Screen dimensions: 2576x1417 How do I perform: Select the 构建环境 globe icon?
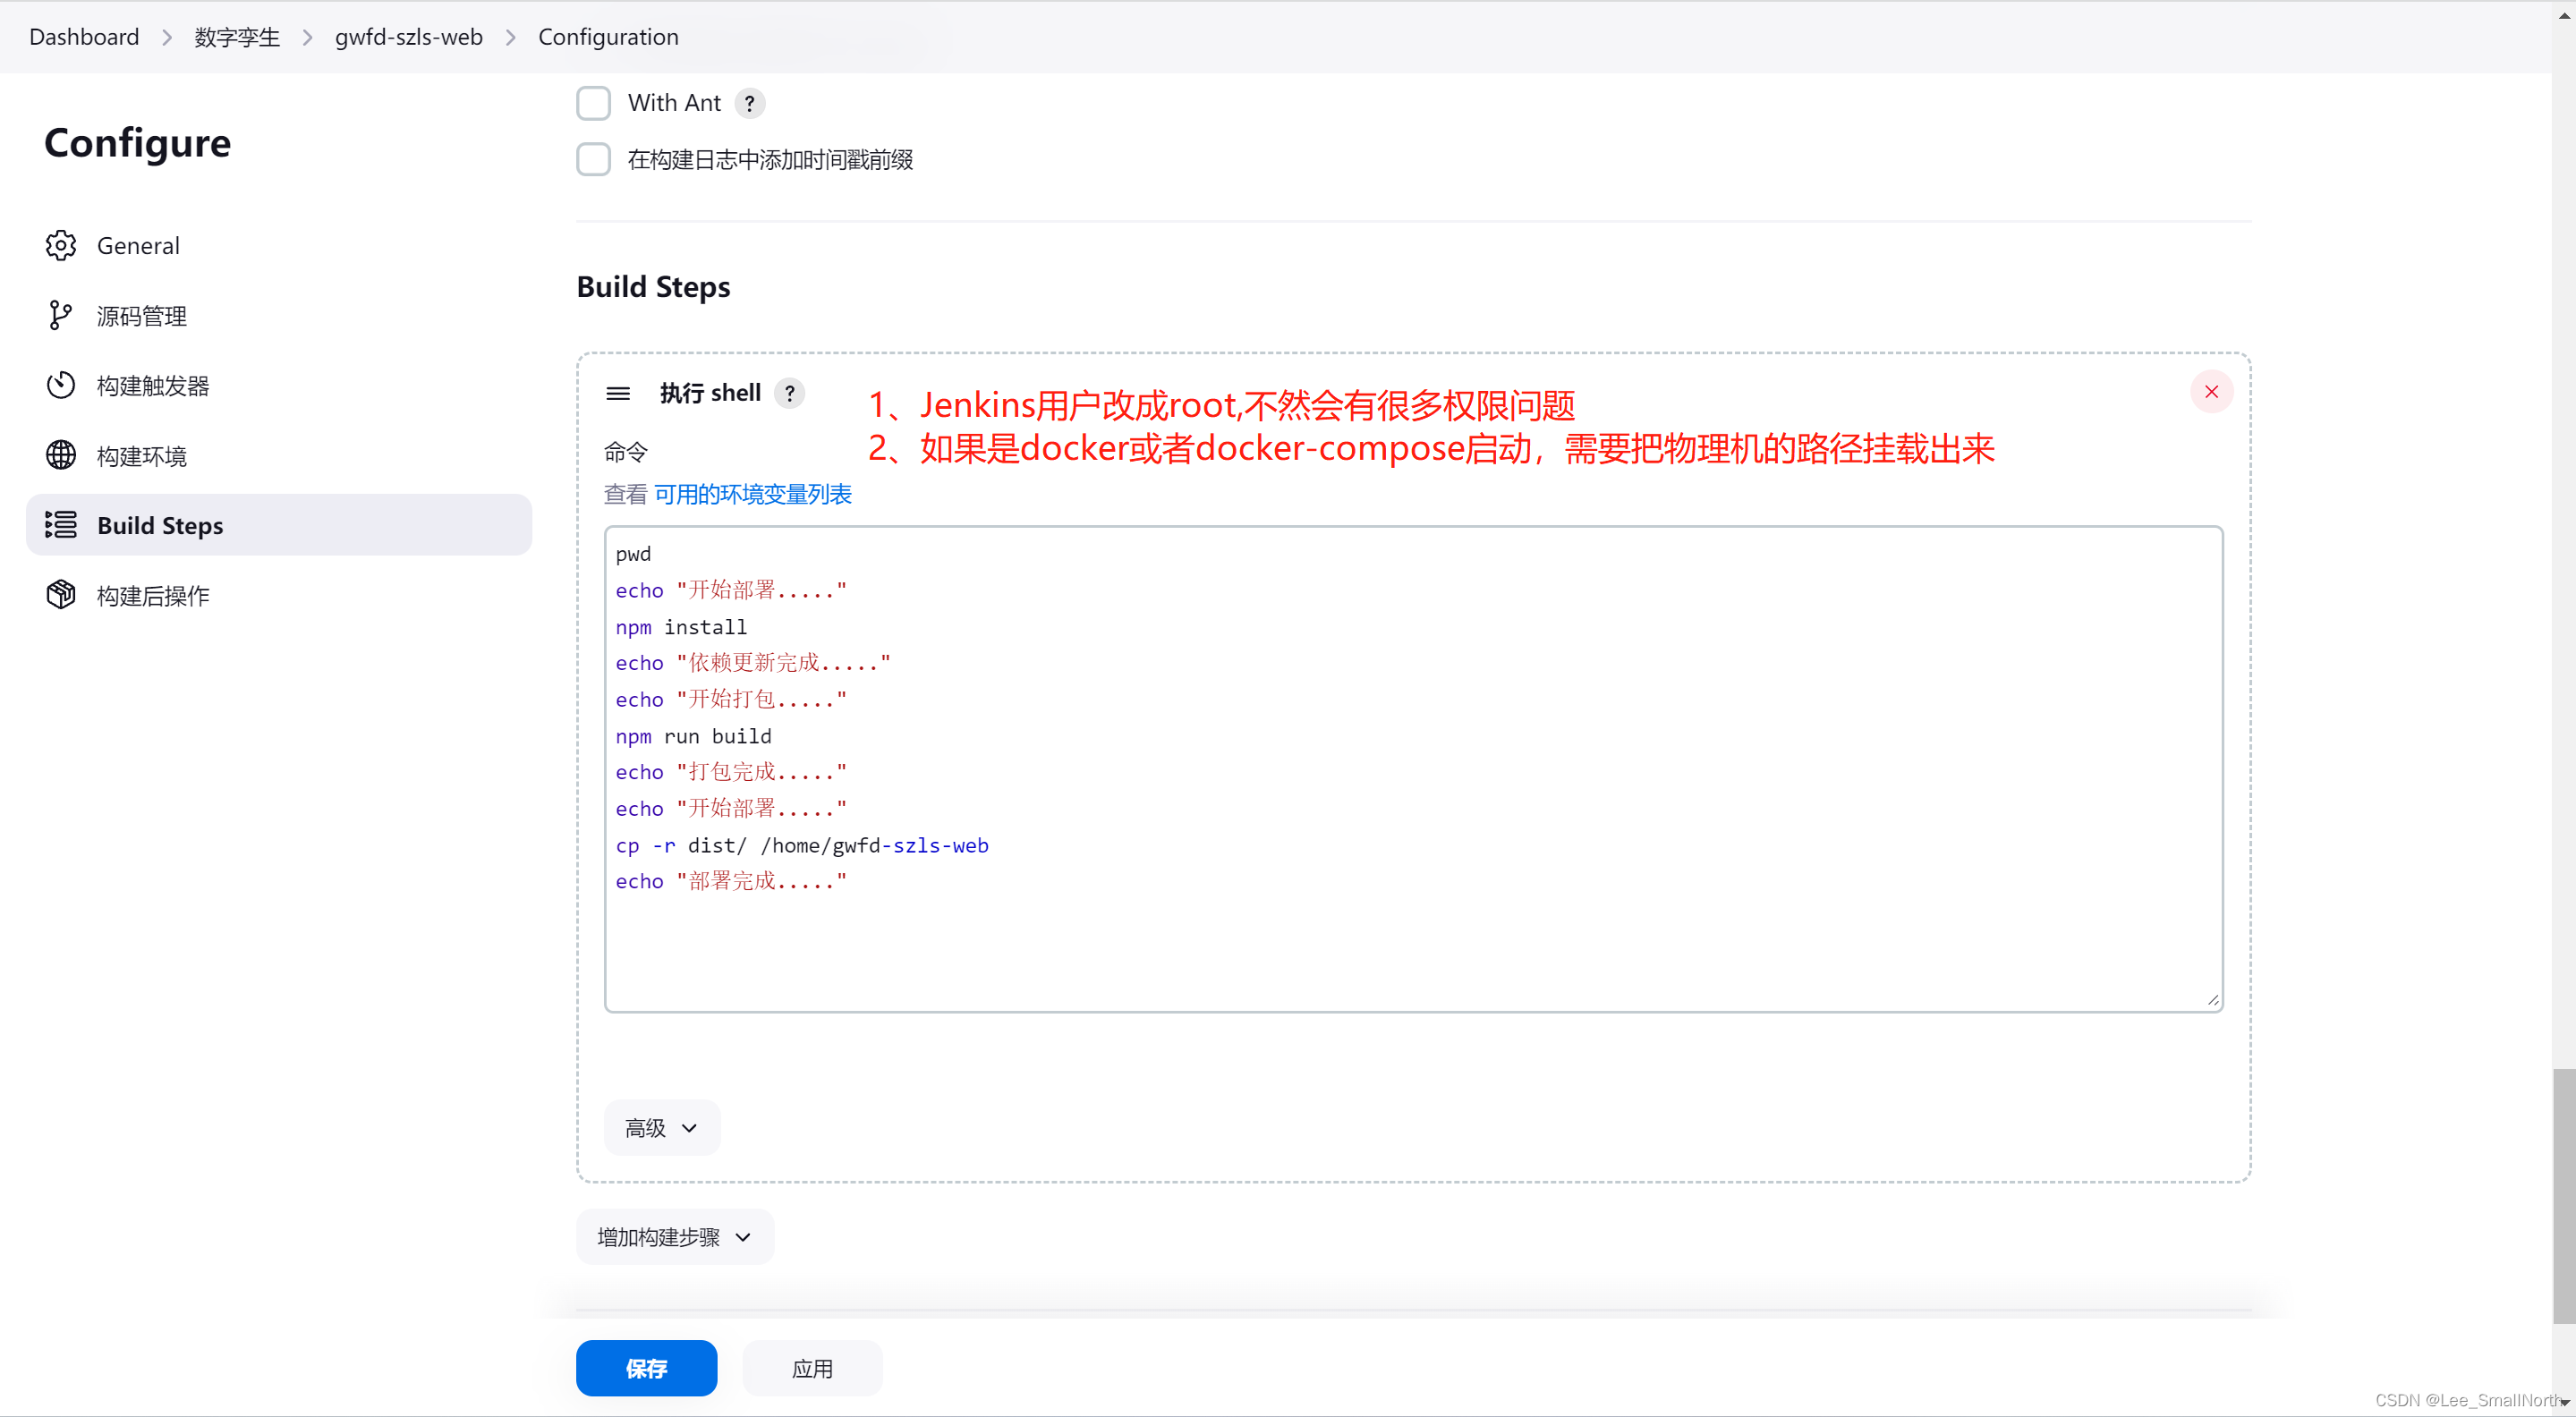[x=60, y=454]
